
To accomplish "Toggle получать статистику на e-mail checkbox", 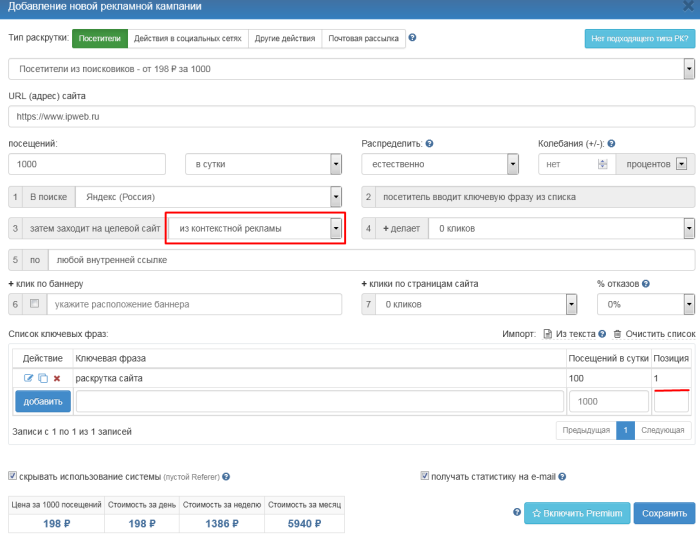I will click(425, 476).
